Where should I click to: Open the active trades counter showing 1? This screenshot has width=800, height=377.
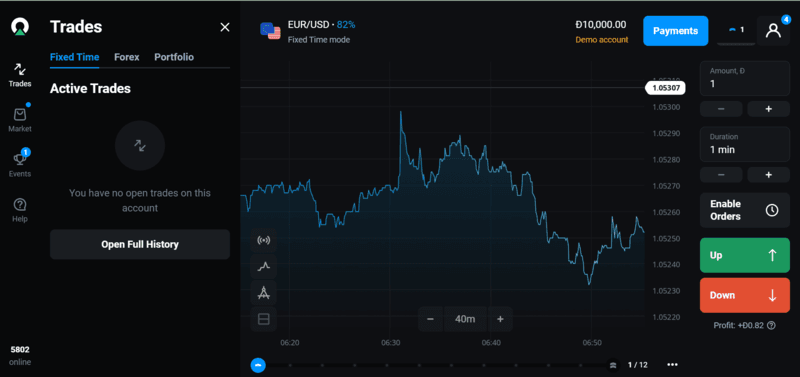pos(736,30)
